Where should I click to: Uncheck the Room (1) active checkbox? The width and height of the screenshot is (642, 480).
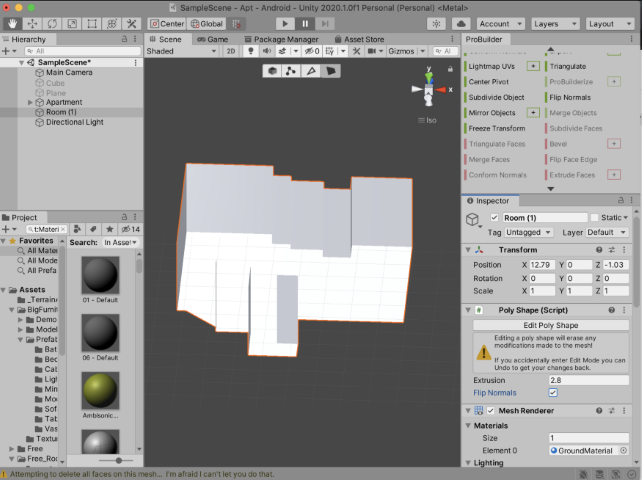click(x=494, y=218)
